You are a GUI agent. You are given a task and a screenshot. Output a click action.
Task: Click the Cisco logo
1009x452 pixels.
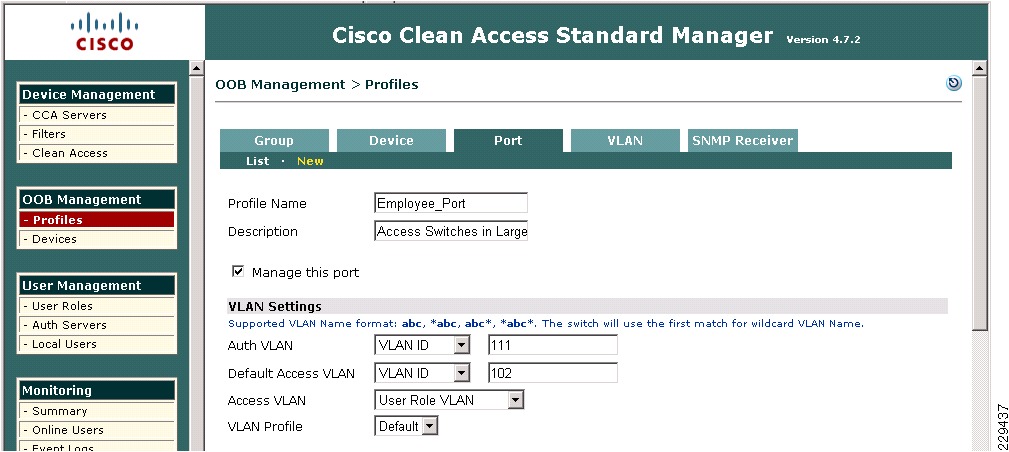(x=104, y=33)
